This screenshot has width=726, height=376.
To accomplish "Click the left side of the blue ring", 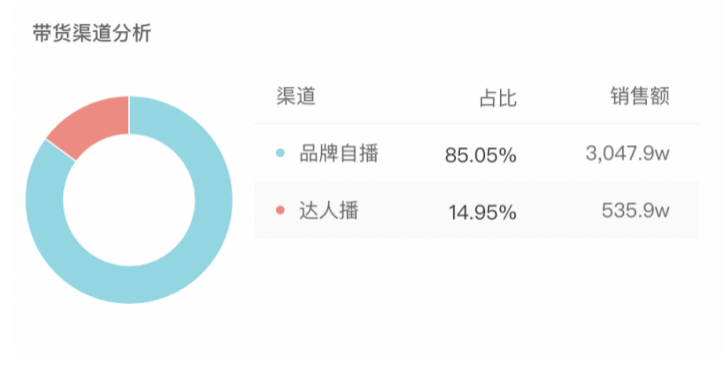I will (x=44, y=200).
